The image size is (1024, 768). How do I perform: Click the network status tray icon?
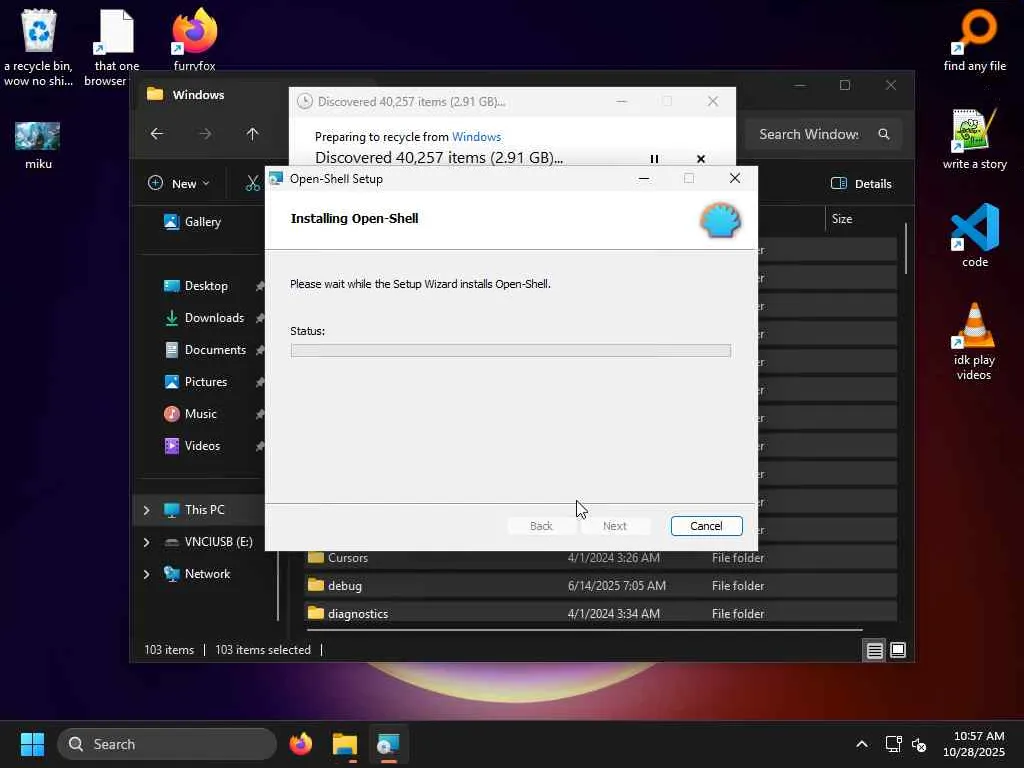893,744
